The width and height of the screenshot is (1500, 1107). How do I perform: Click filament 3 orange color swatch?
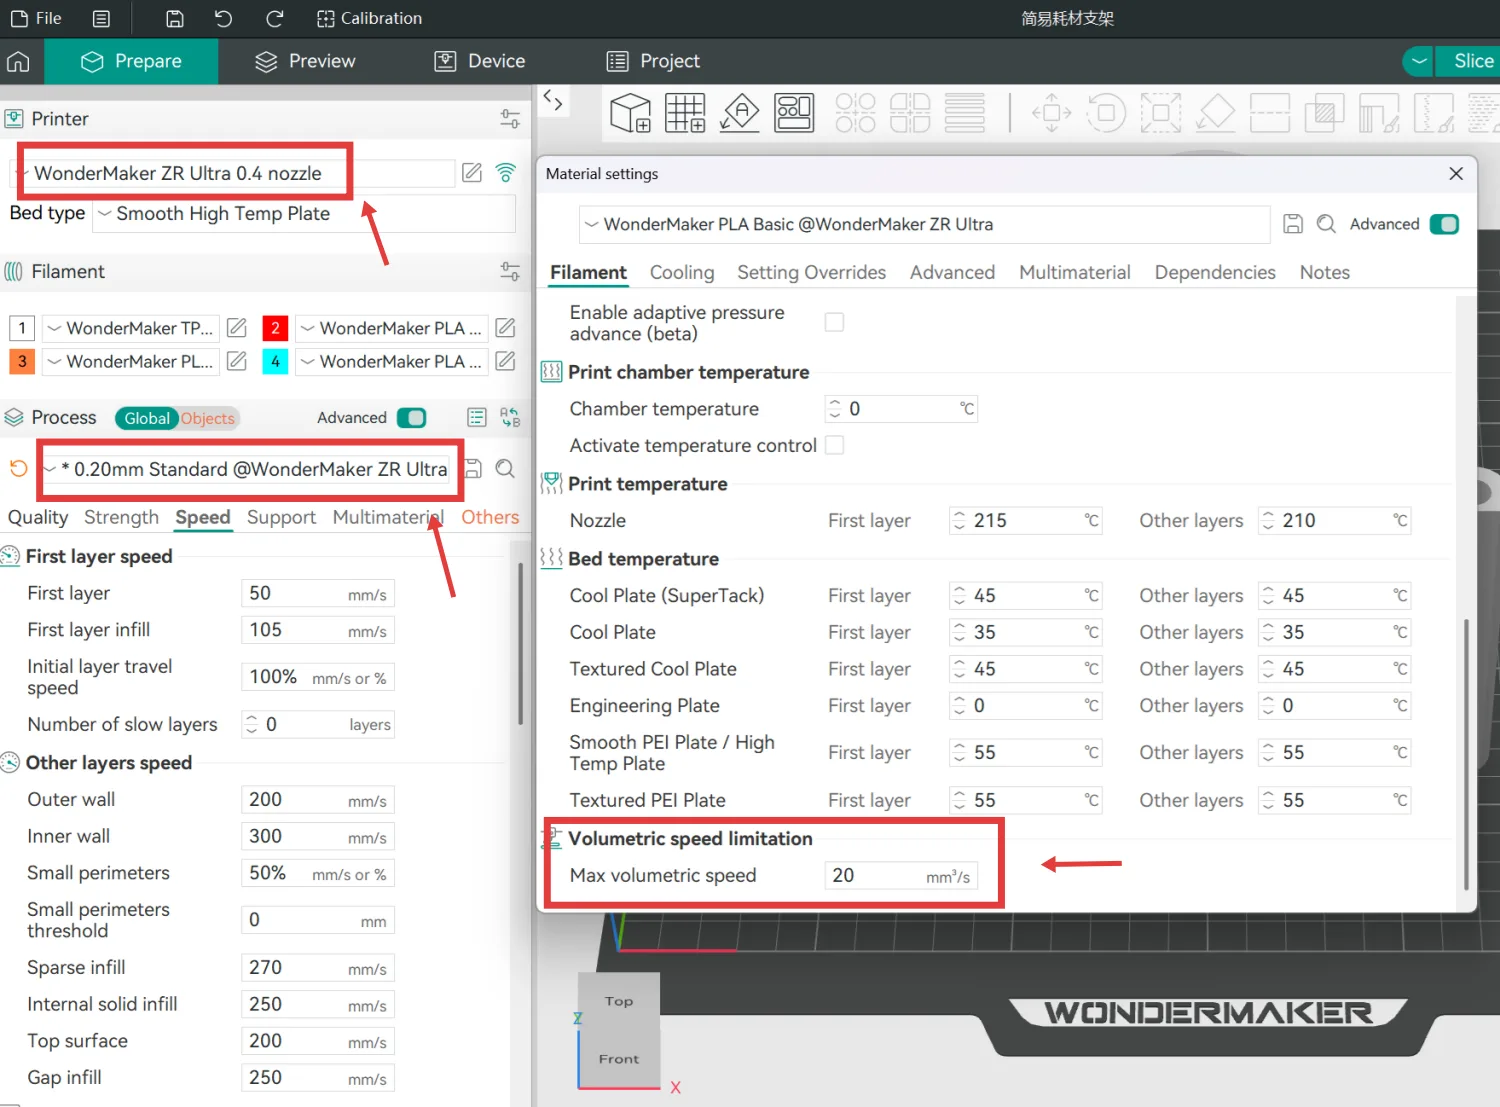[x=22, y=361]
